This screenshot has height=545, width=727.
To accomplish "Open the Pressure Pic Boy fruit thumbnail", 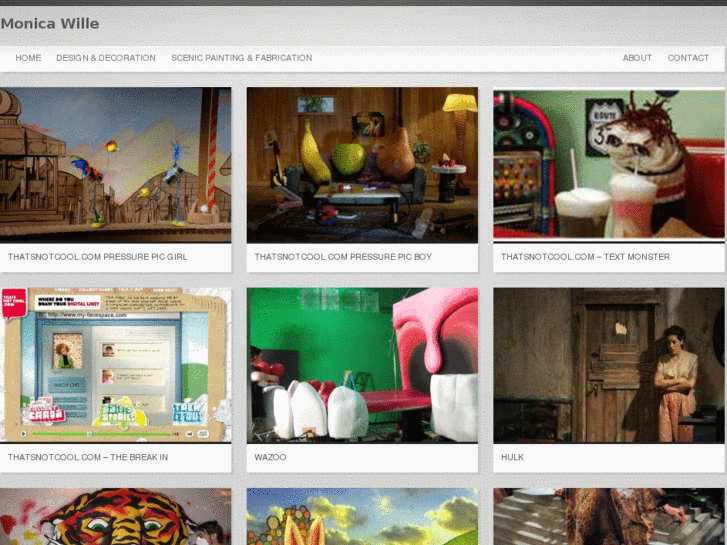I will click(x=362, y=165).
